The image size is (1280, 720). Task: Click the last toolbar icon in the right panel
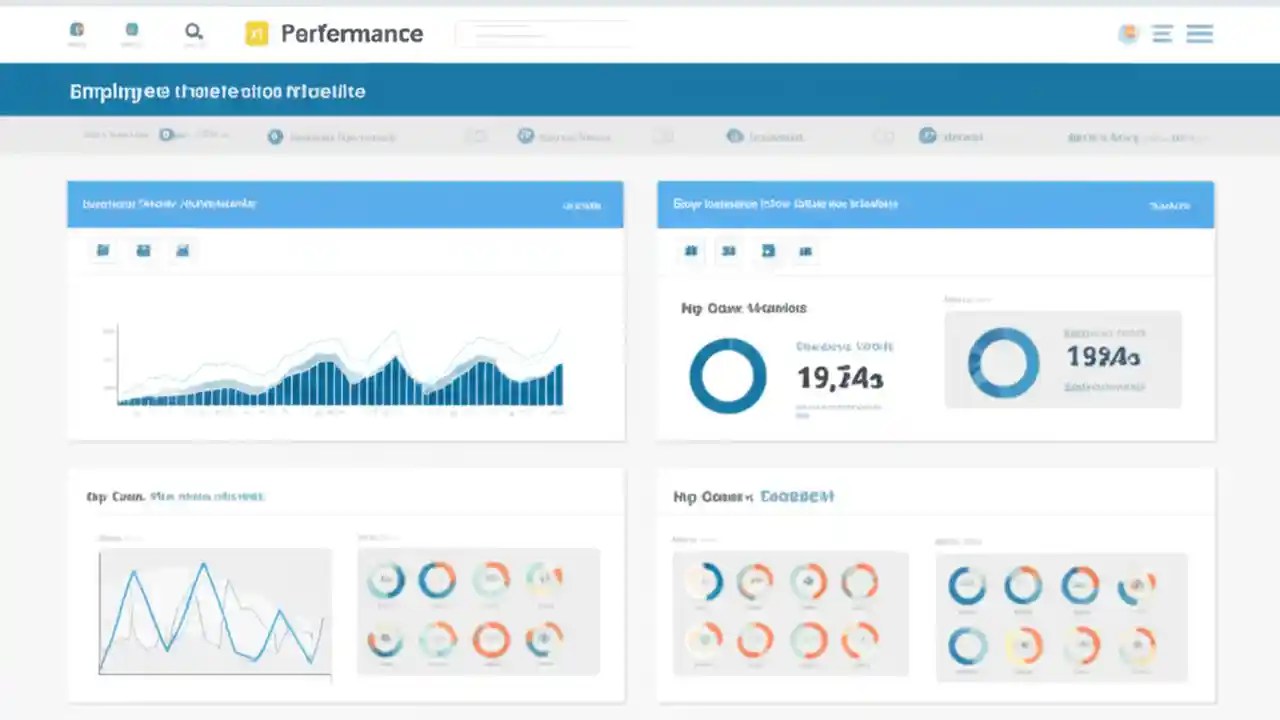[x=805, y=251]
